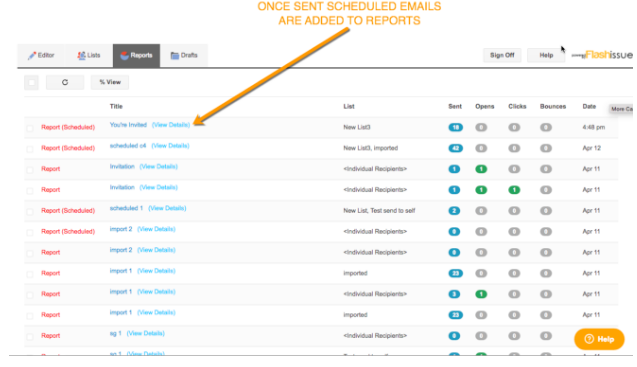637x367 pixels.
Task: Click the Clicks column header
Action: [517, 106]
